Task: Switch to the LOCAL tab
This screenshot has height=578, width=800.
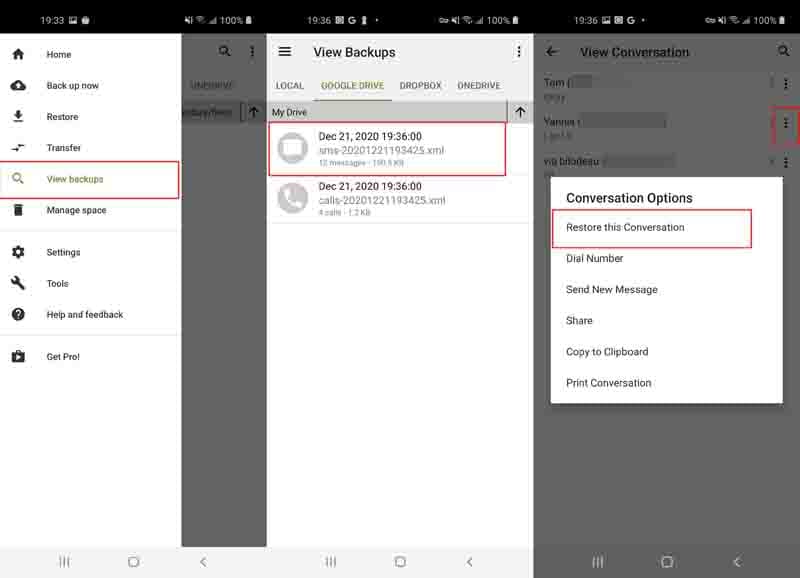Action: pyautogui.click(x=290, y=85)
